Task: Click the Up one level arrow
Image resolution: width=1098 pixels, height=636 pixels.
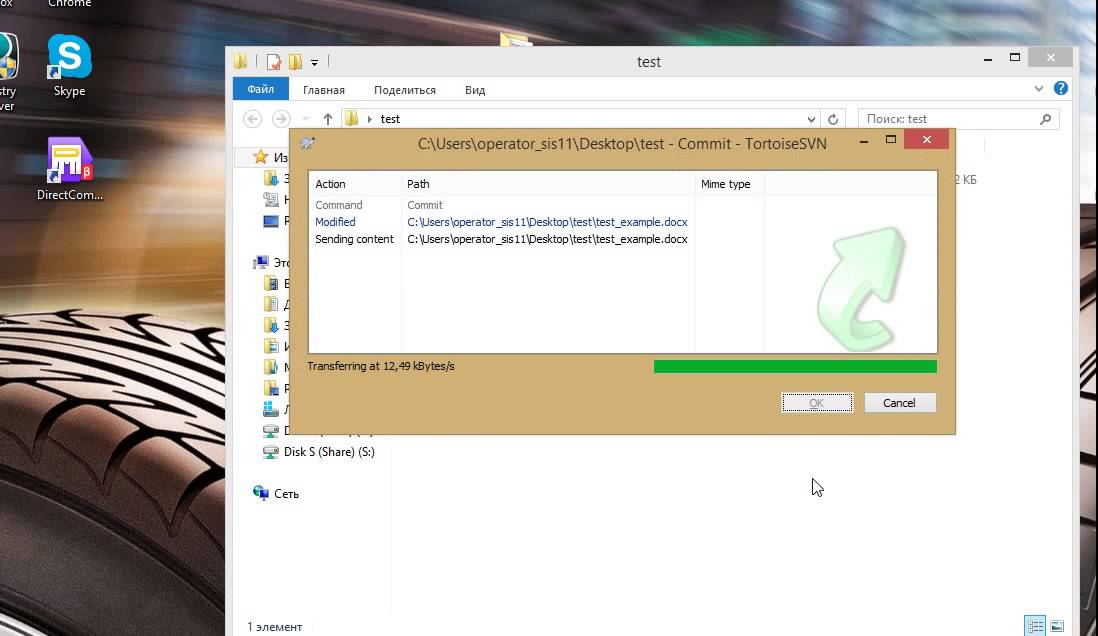Action: click(327, 119)
